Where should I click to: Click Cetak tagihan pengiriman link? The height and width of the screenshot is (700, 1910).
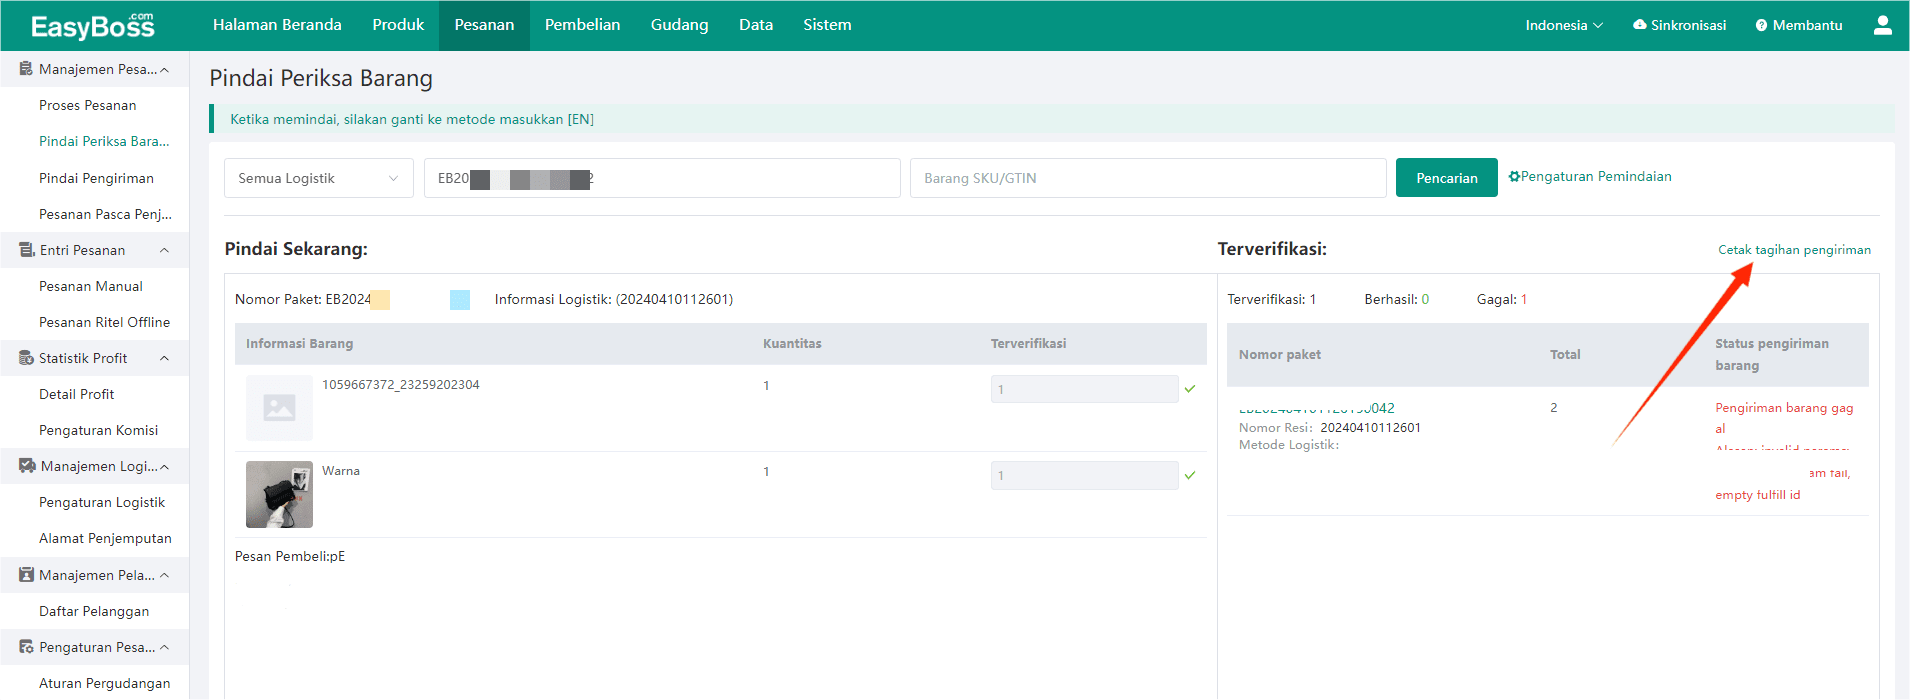pos(1794,250)
